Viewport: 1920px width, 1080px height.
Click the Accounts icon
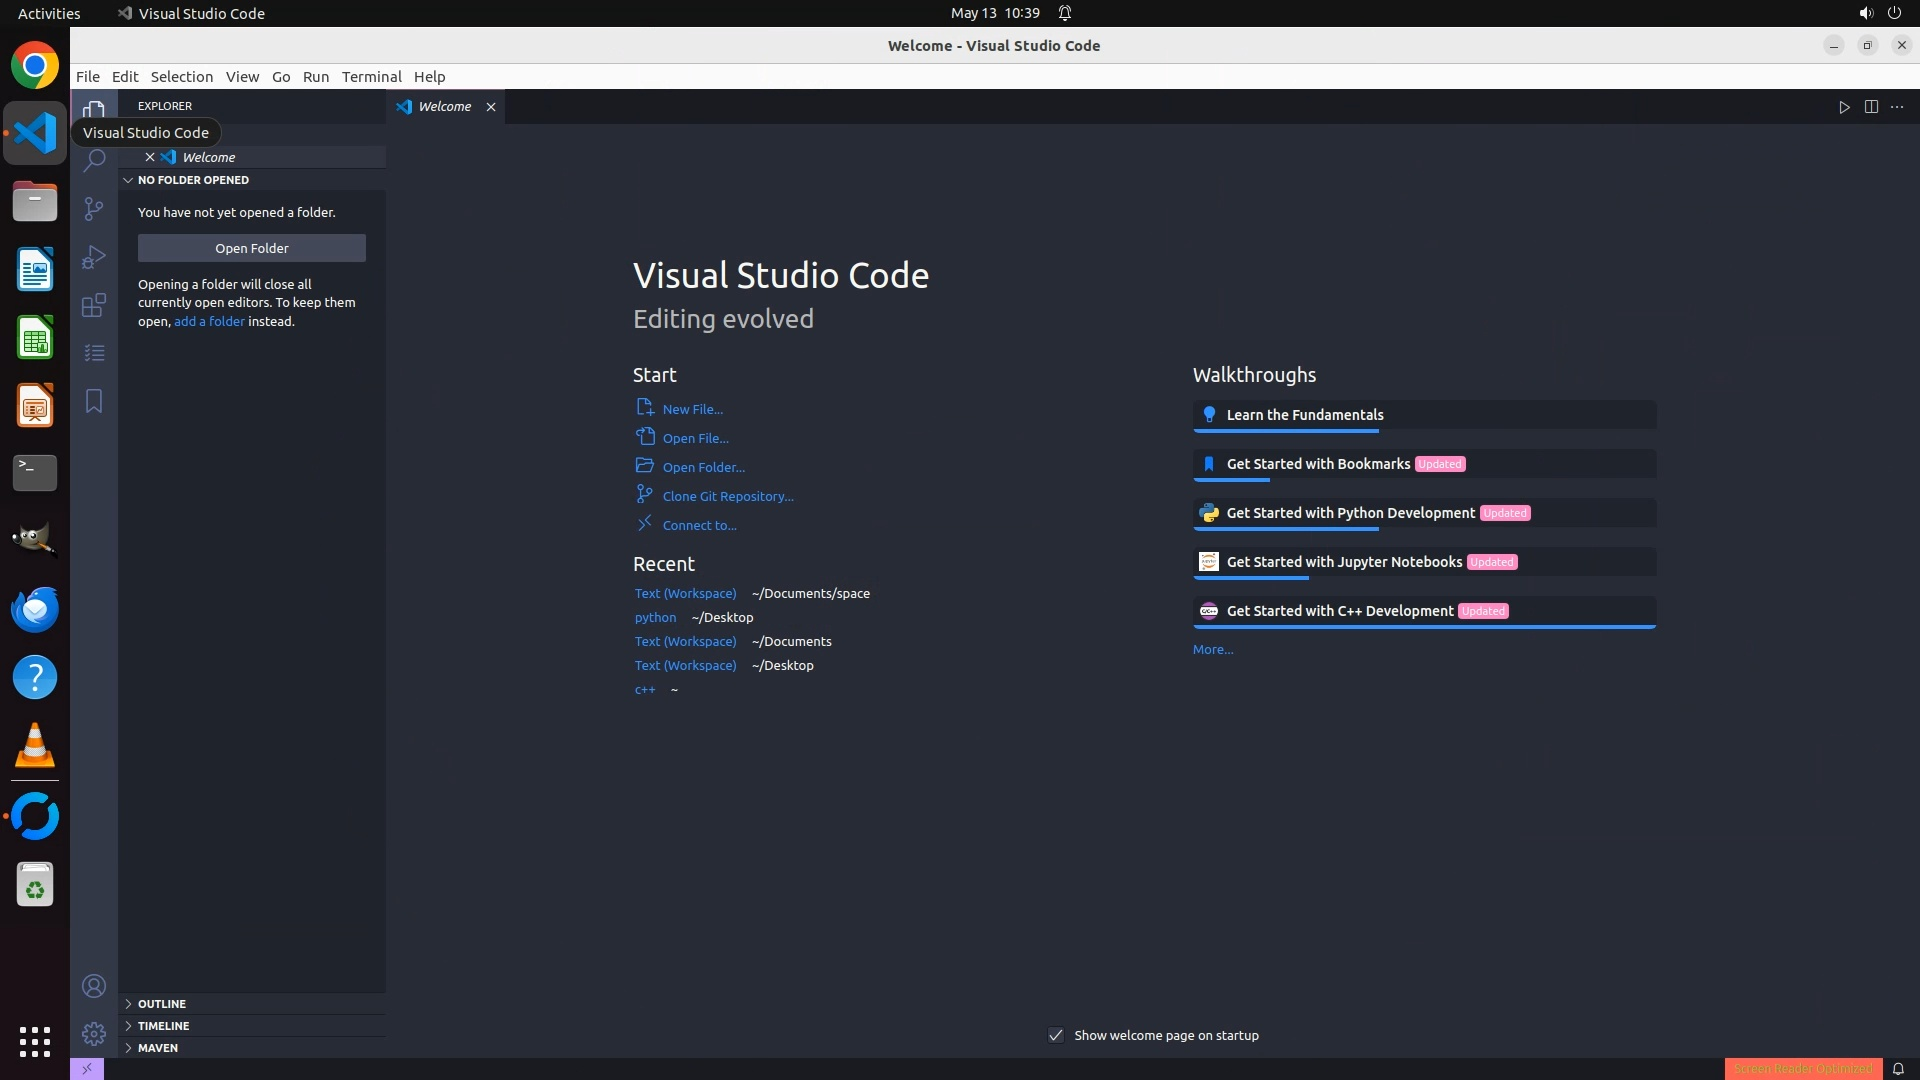click(94, 987)
